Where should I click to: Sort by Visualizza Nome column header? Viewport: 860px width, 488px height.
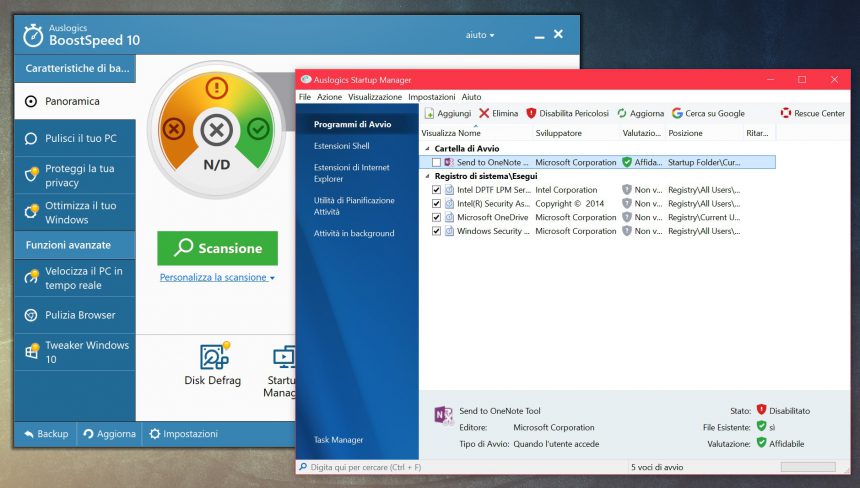click(476, 133)
